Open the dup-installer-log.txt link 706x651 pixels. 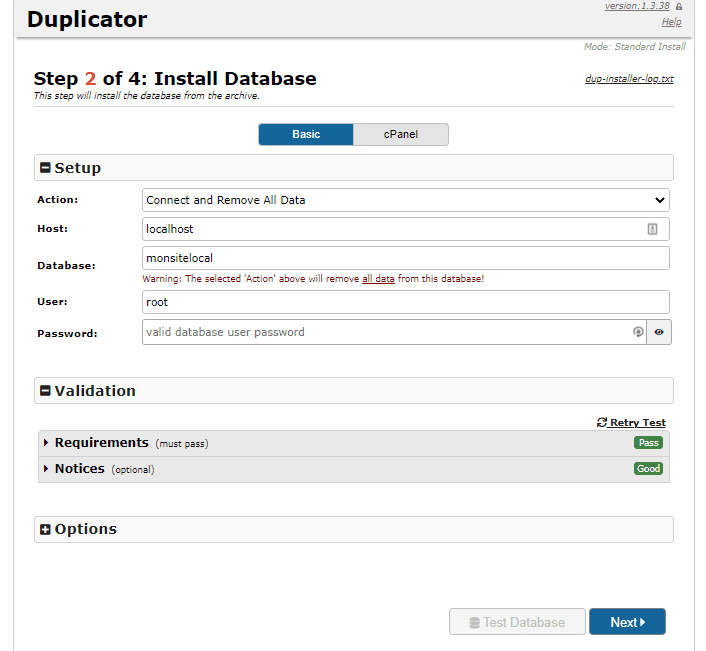(629, 79)
